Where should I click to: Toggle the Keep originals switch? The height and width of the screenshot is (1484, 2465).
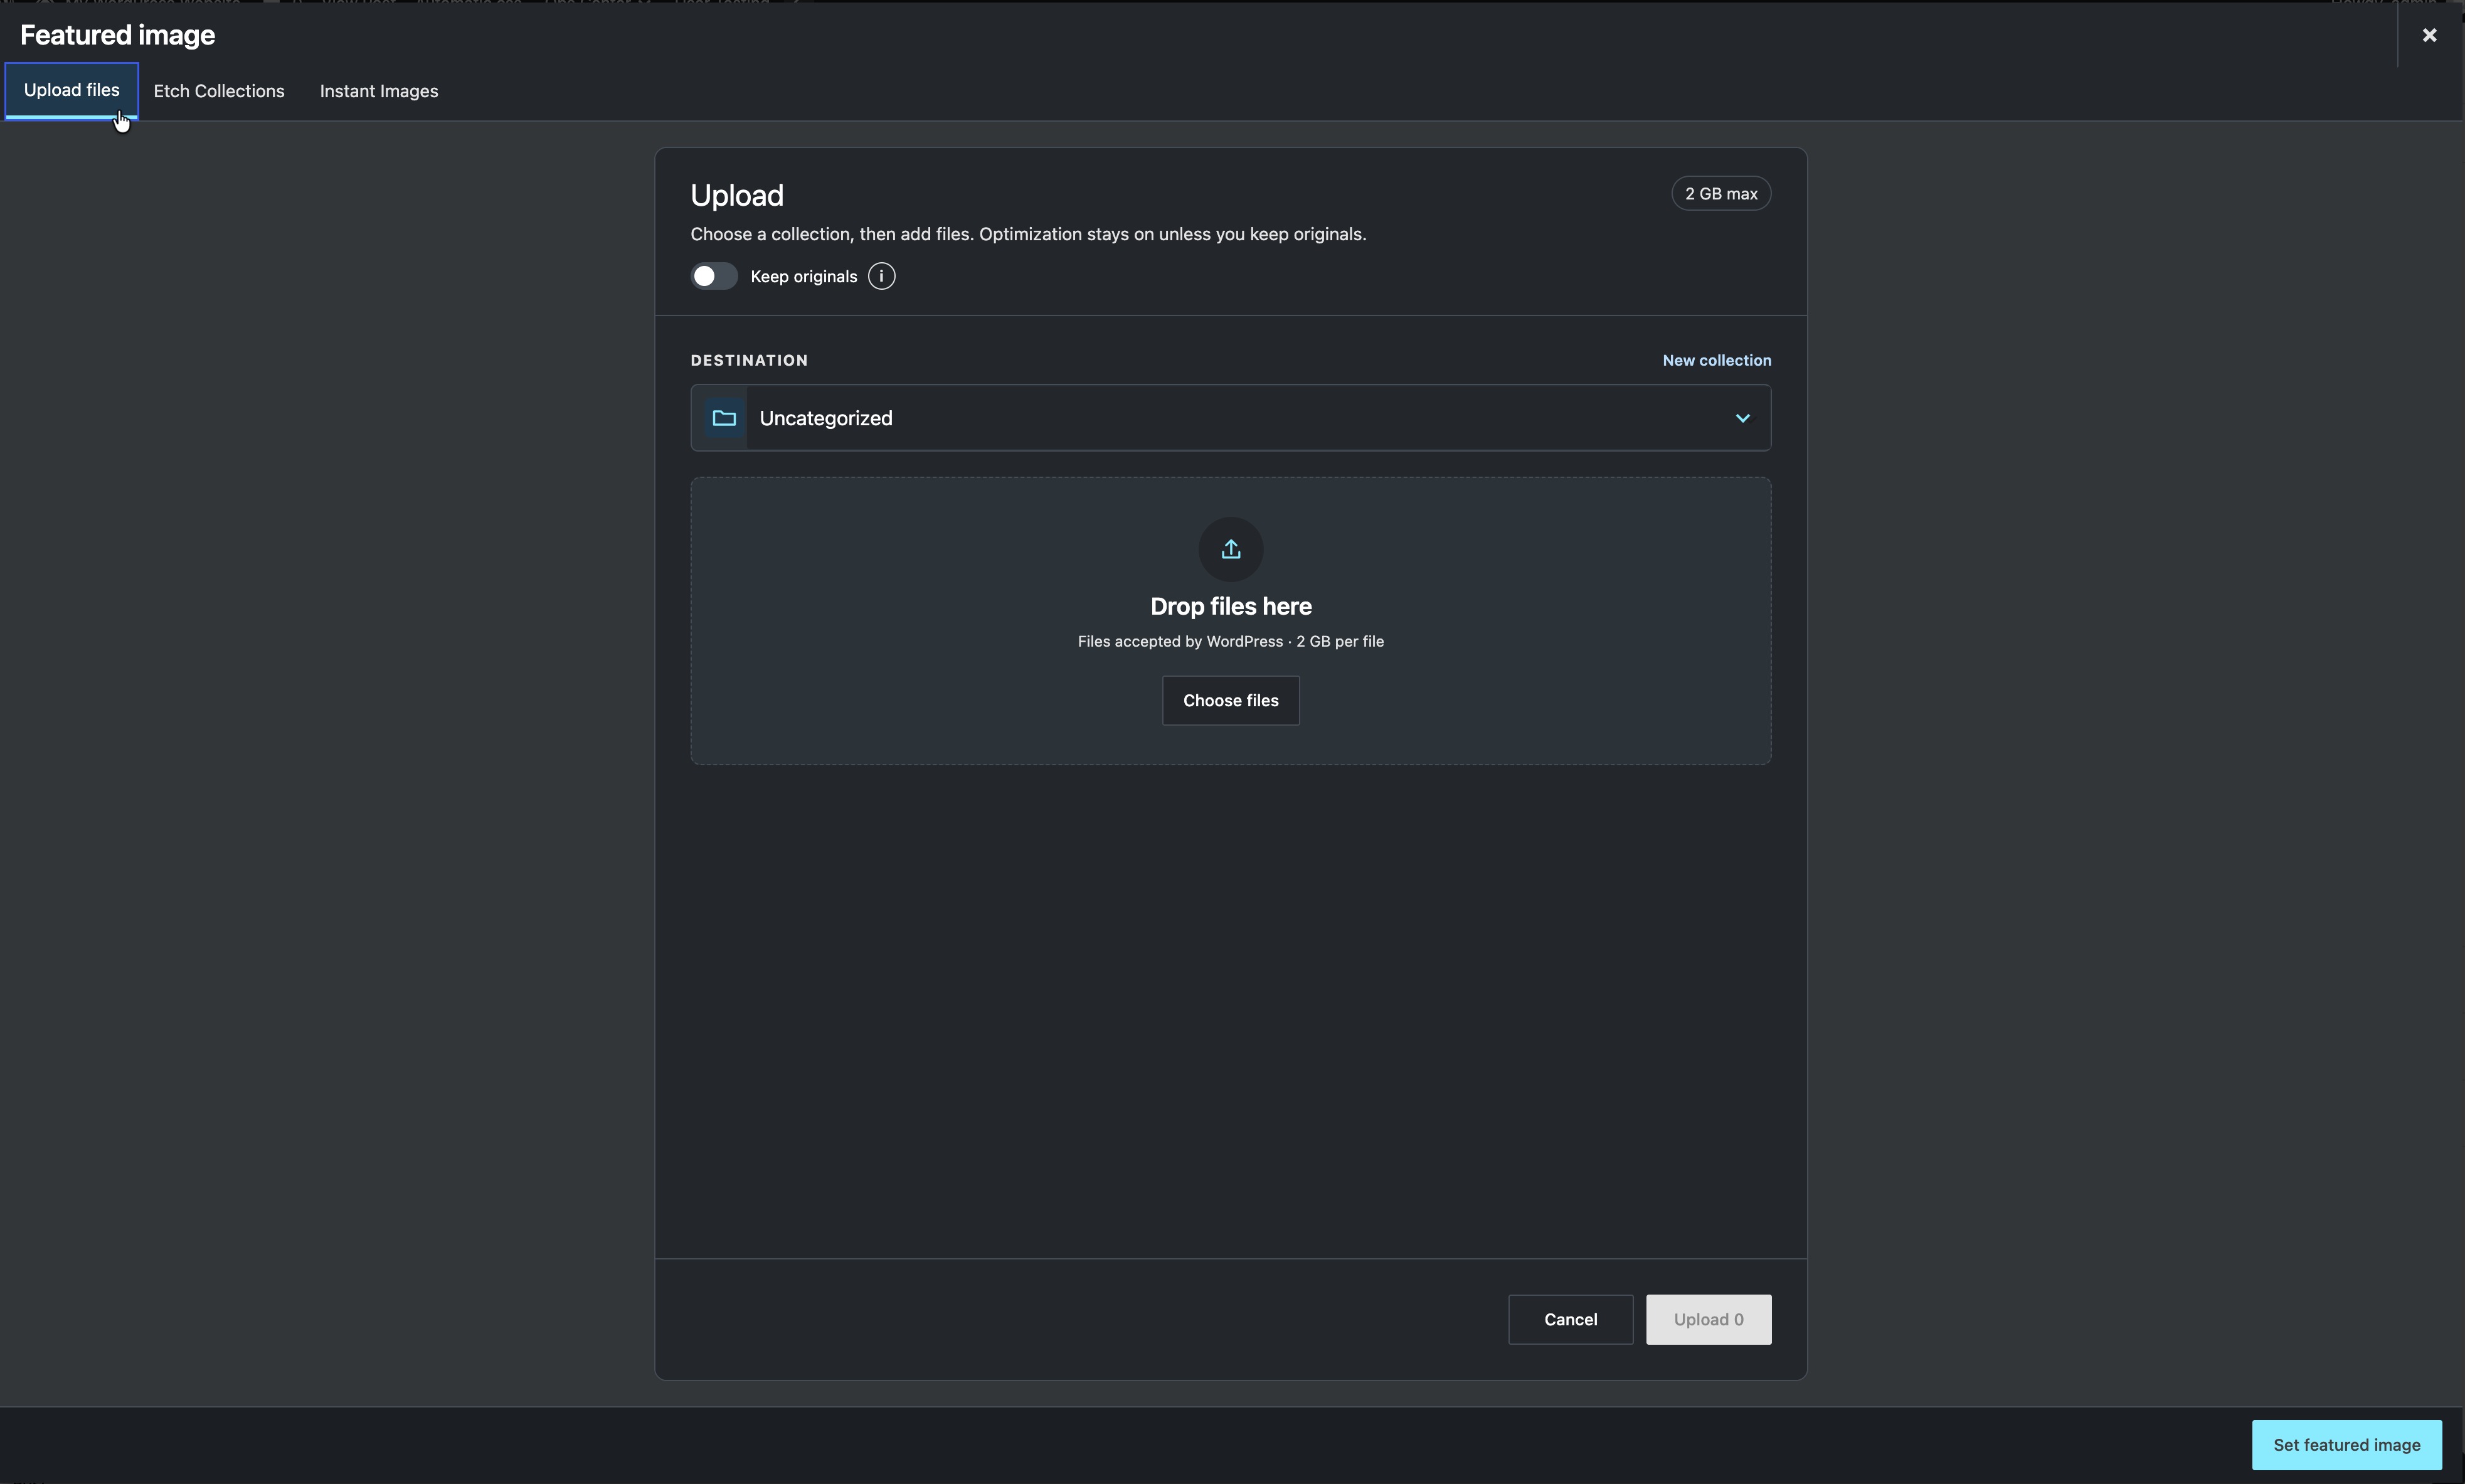(714, 277)
